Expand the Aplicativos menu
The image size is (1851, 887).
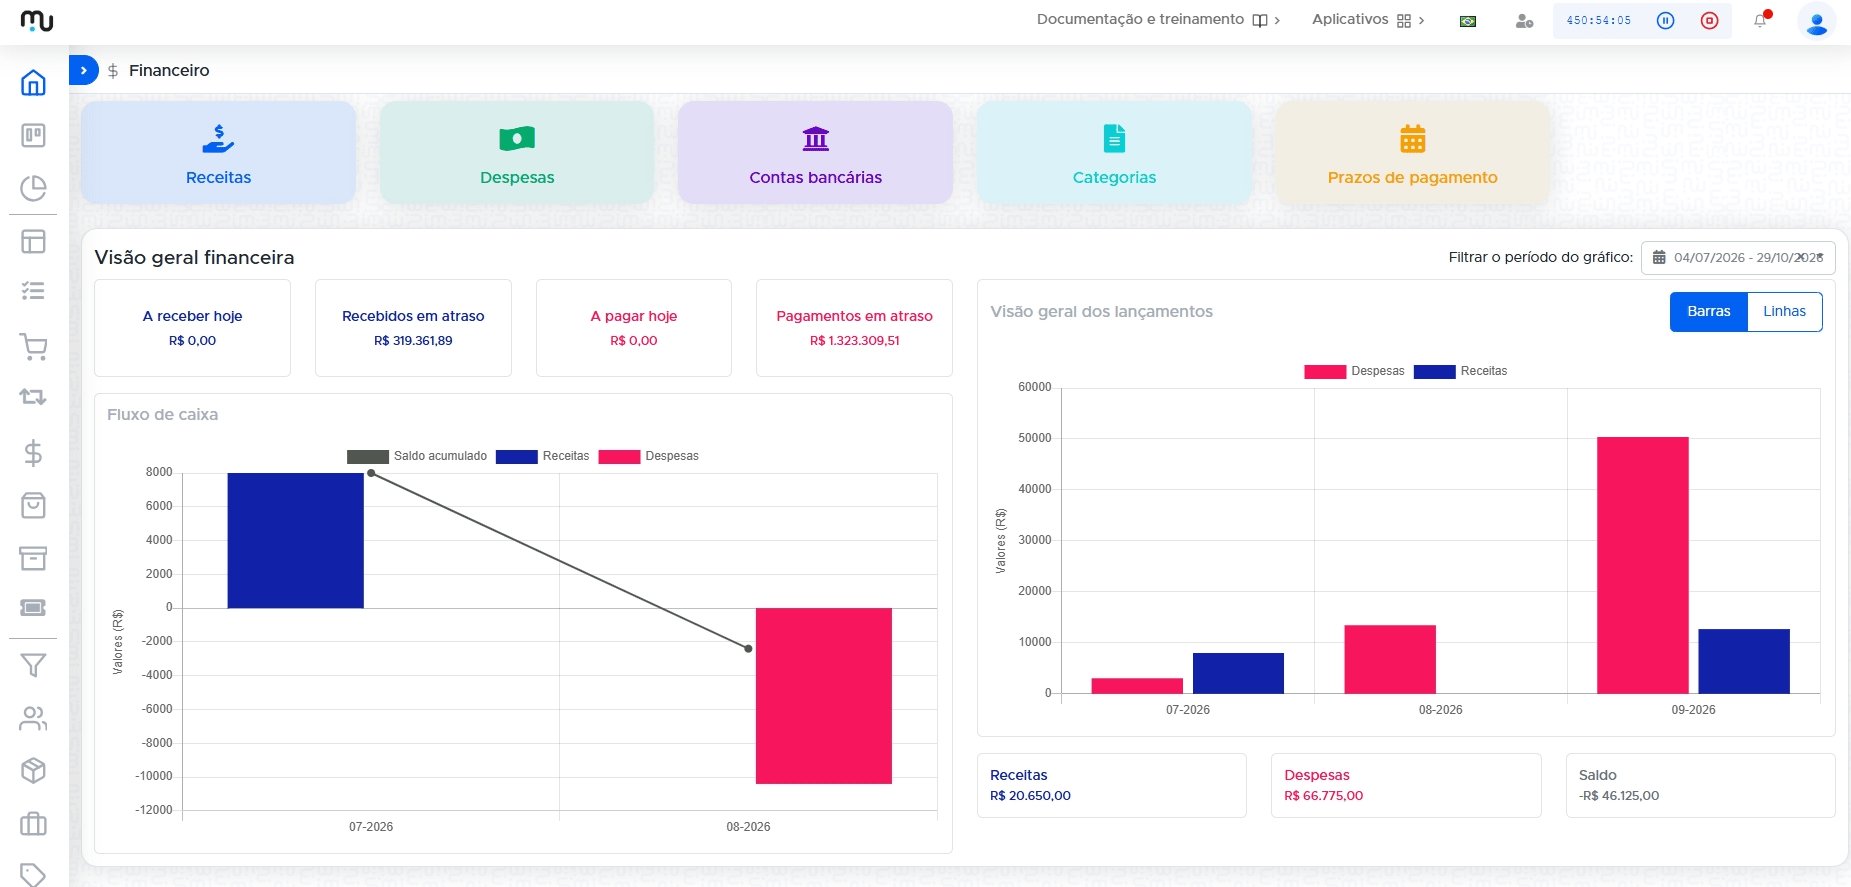click(x=1367, y=20)
